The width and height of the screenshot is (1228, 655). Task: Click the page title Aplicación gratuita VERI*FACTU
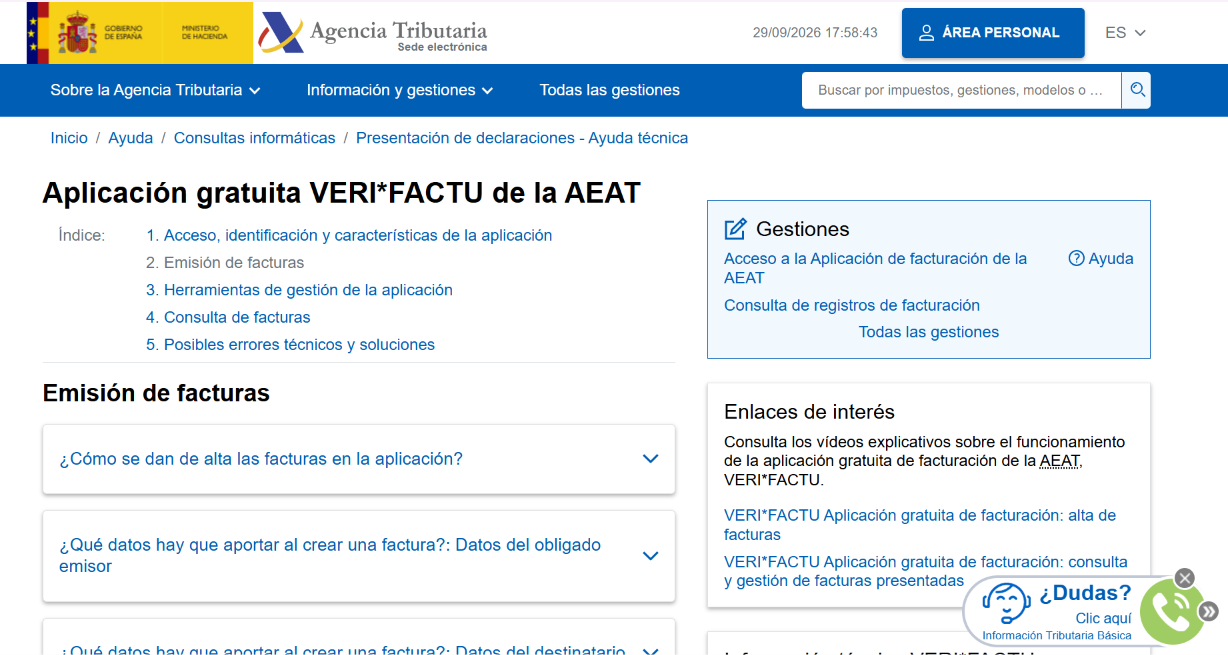341,193
